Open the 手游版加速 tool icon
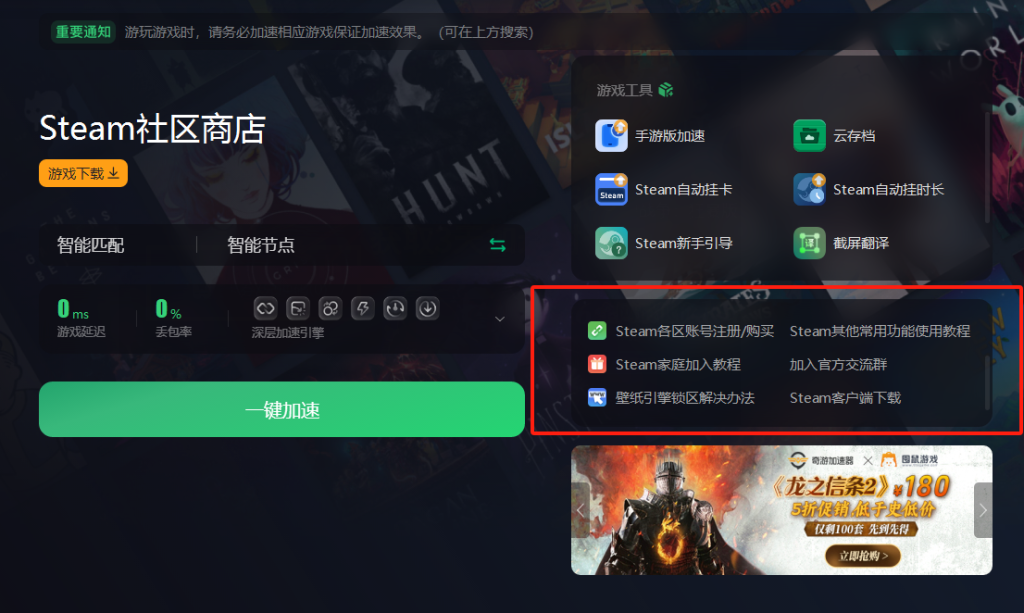Viewport: 1024px width, 613px height. pyautogui.click(x=611, y=136)
